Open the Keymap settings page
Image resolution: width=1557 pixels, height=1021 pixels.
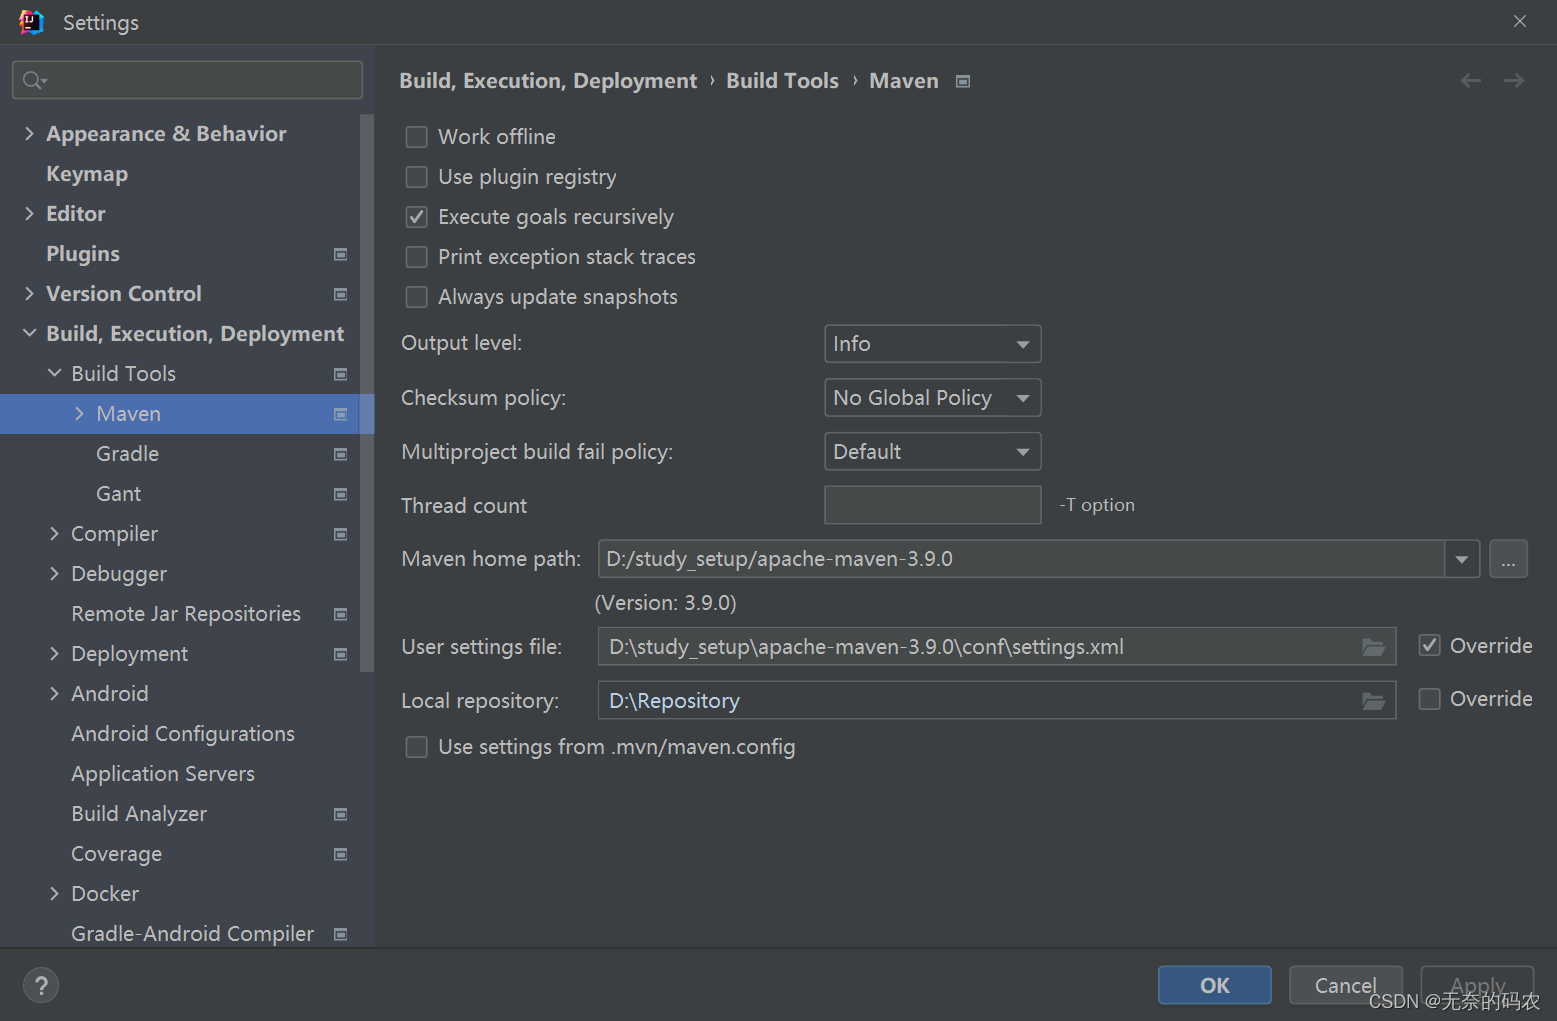pyautogui.click(x=87, y=174)
